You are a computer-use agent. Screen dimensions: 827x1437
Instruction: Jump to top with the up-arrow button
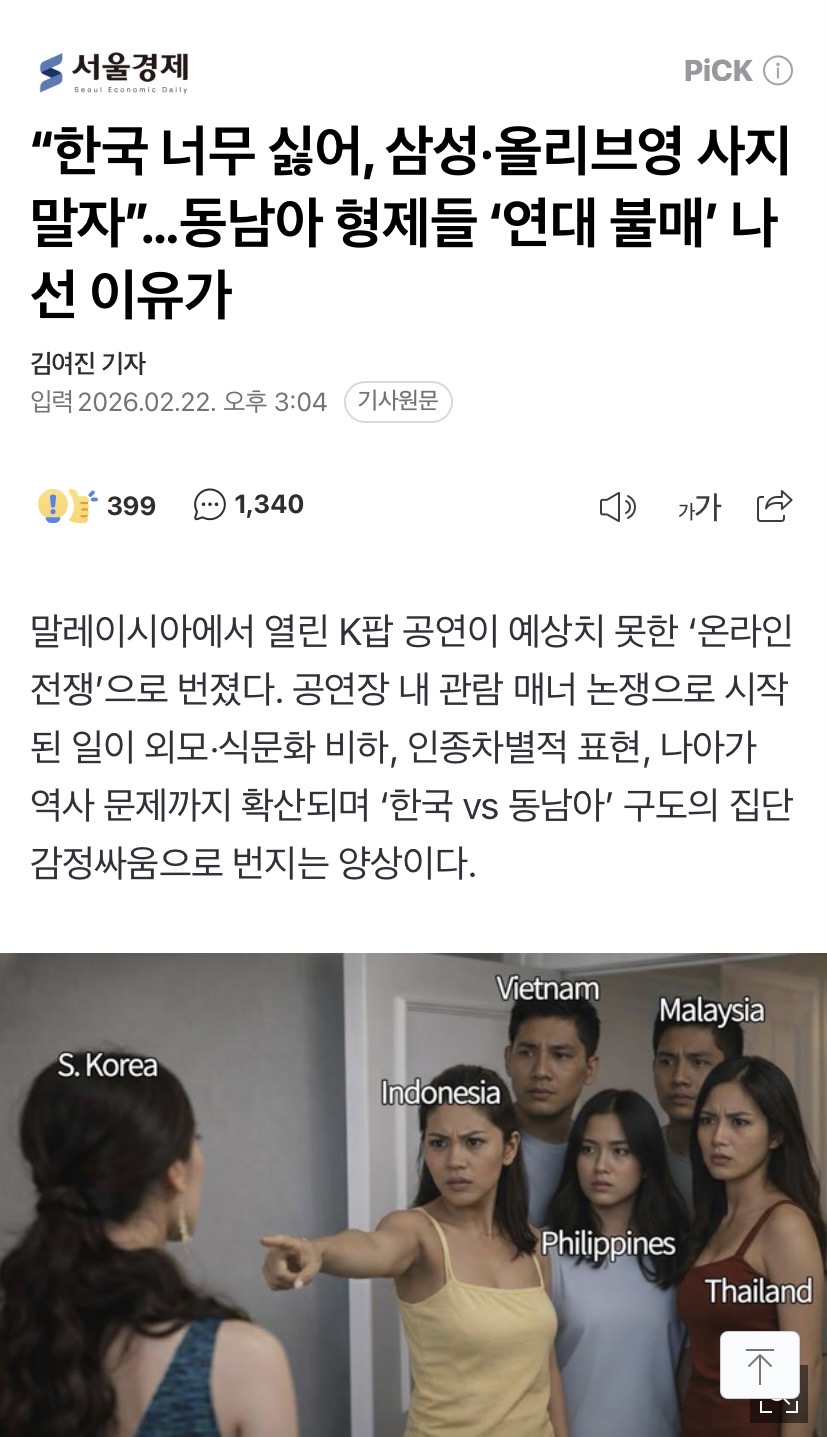coord(760,1365)
